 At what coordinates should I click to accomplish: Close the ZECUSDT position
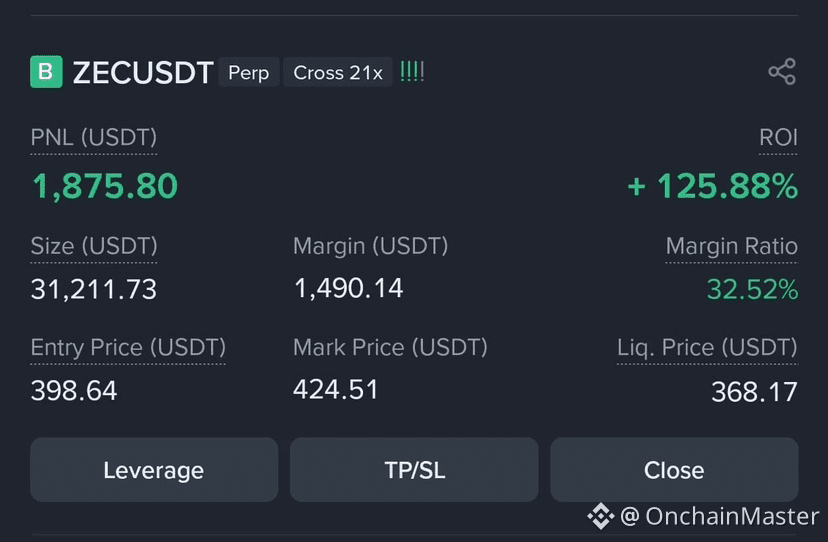674,470
